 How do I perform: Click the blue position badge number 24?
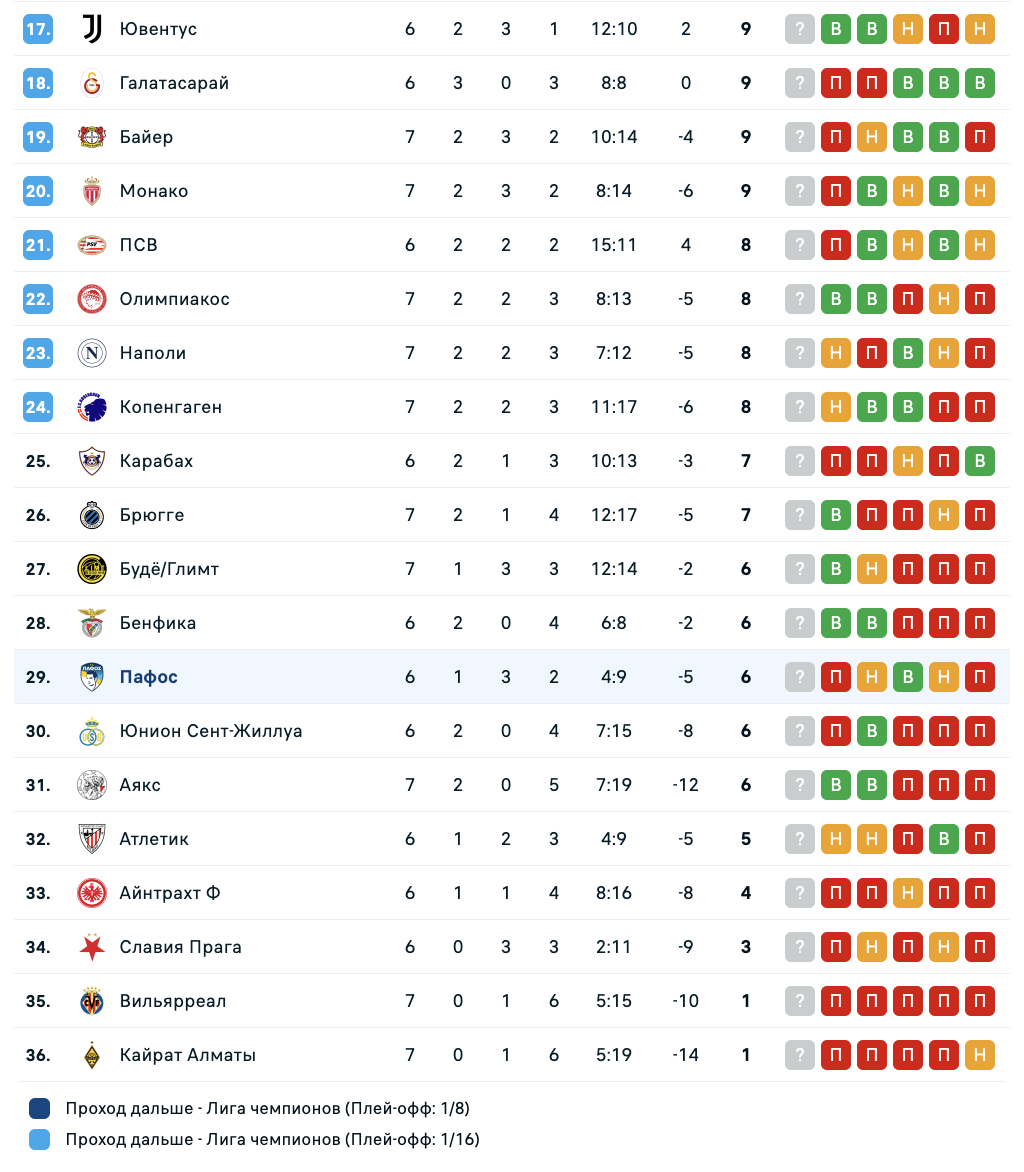tap(38, 407)
